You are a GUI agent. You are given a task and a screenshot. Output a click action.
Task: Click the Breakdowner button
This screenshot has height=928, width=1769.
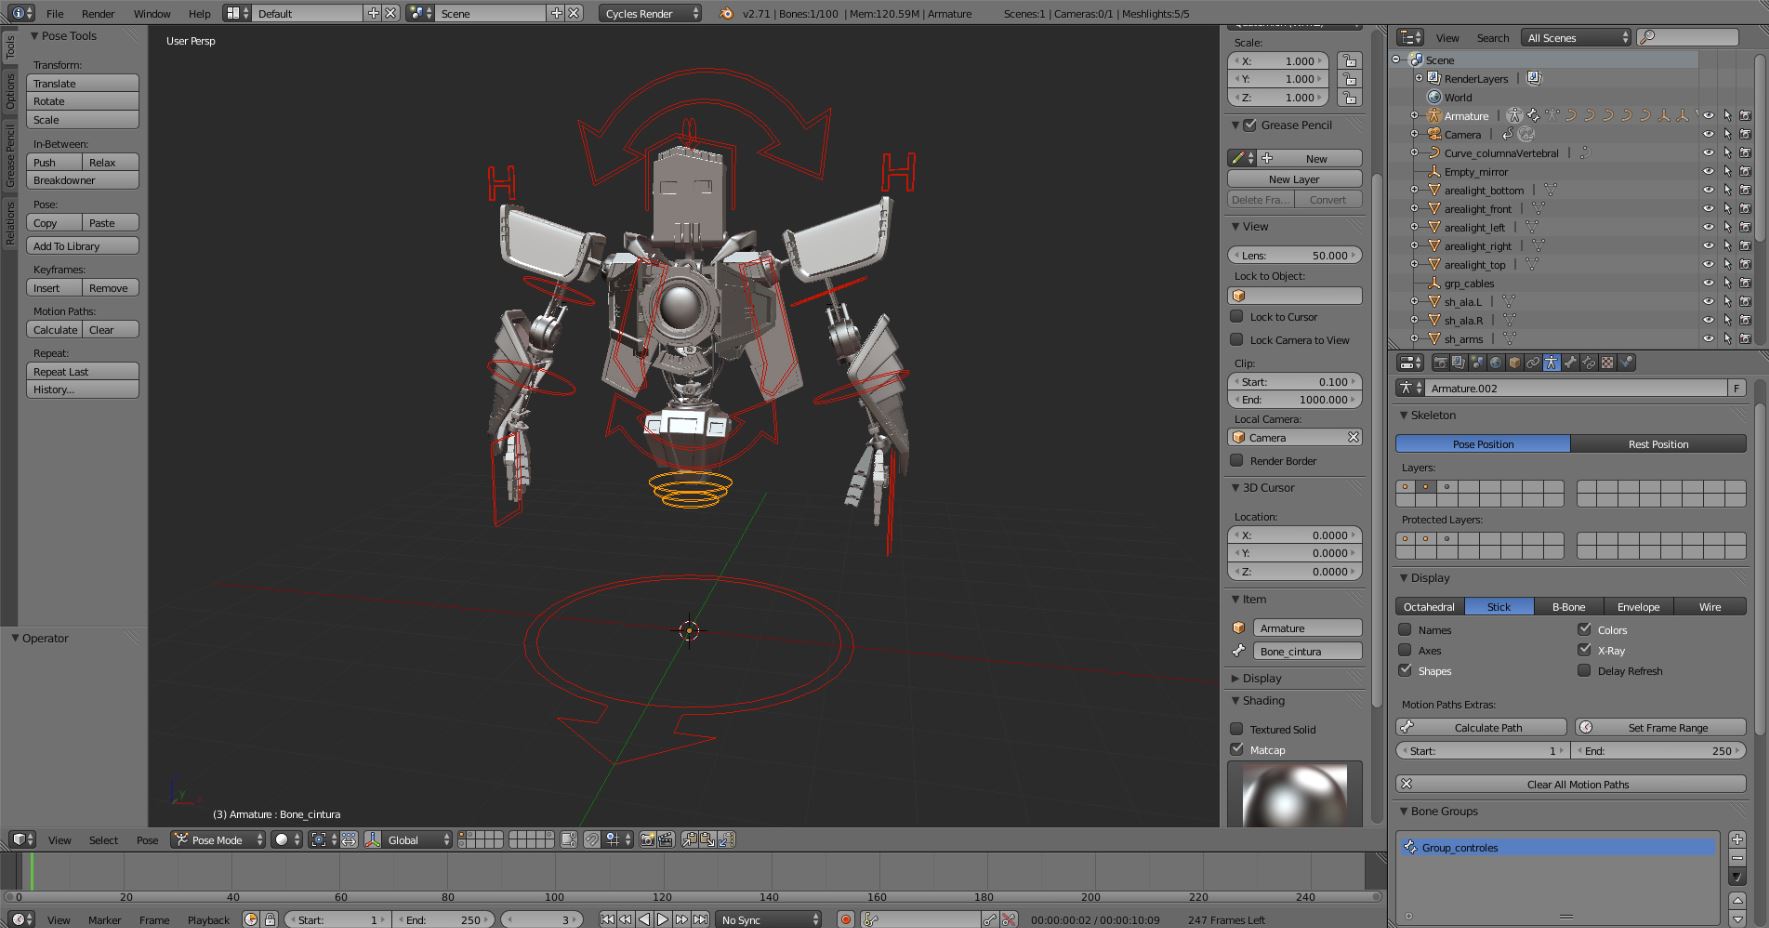[x=82, y=180]
